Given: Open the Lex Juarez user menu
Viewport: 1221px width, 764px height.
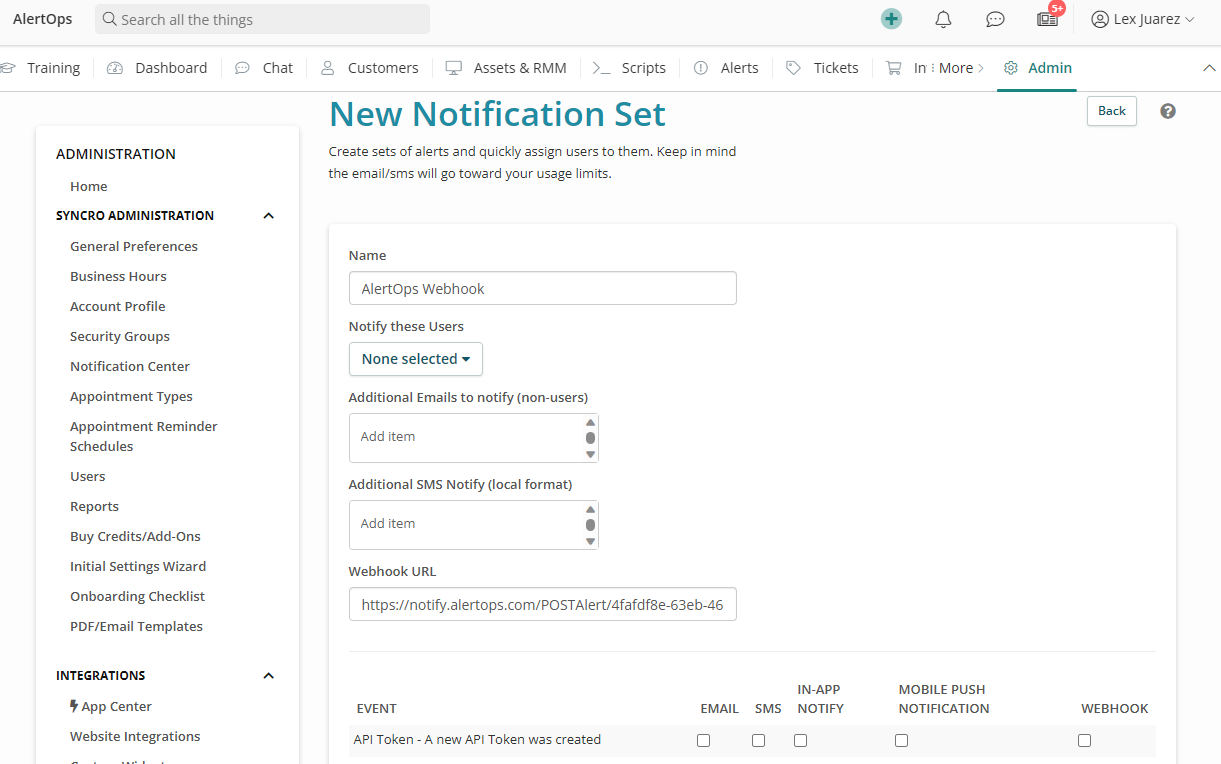Looking at the screenshot, I should point(1142,19).
